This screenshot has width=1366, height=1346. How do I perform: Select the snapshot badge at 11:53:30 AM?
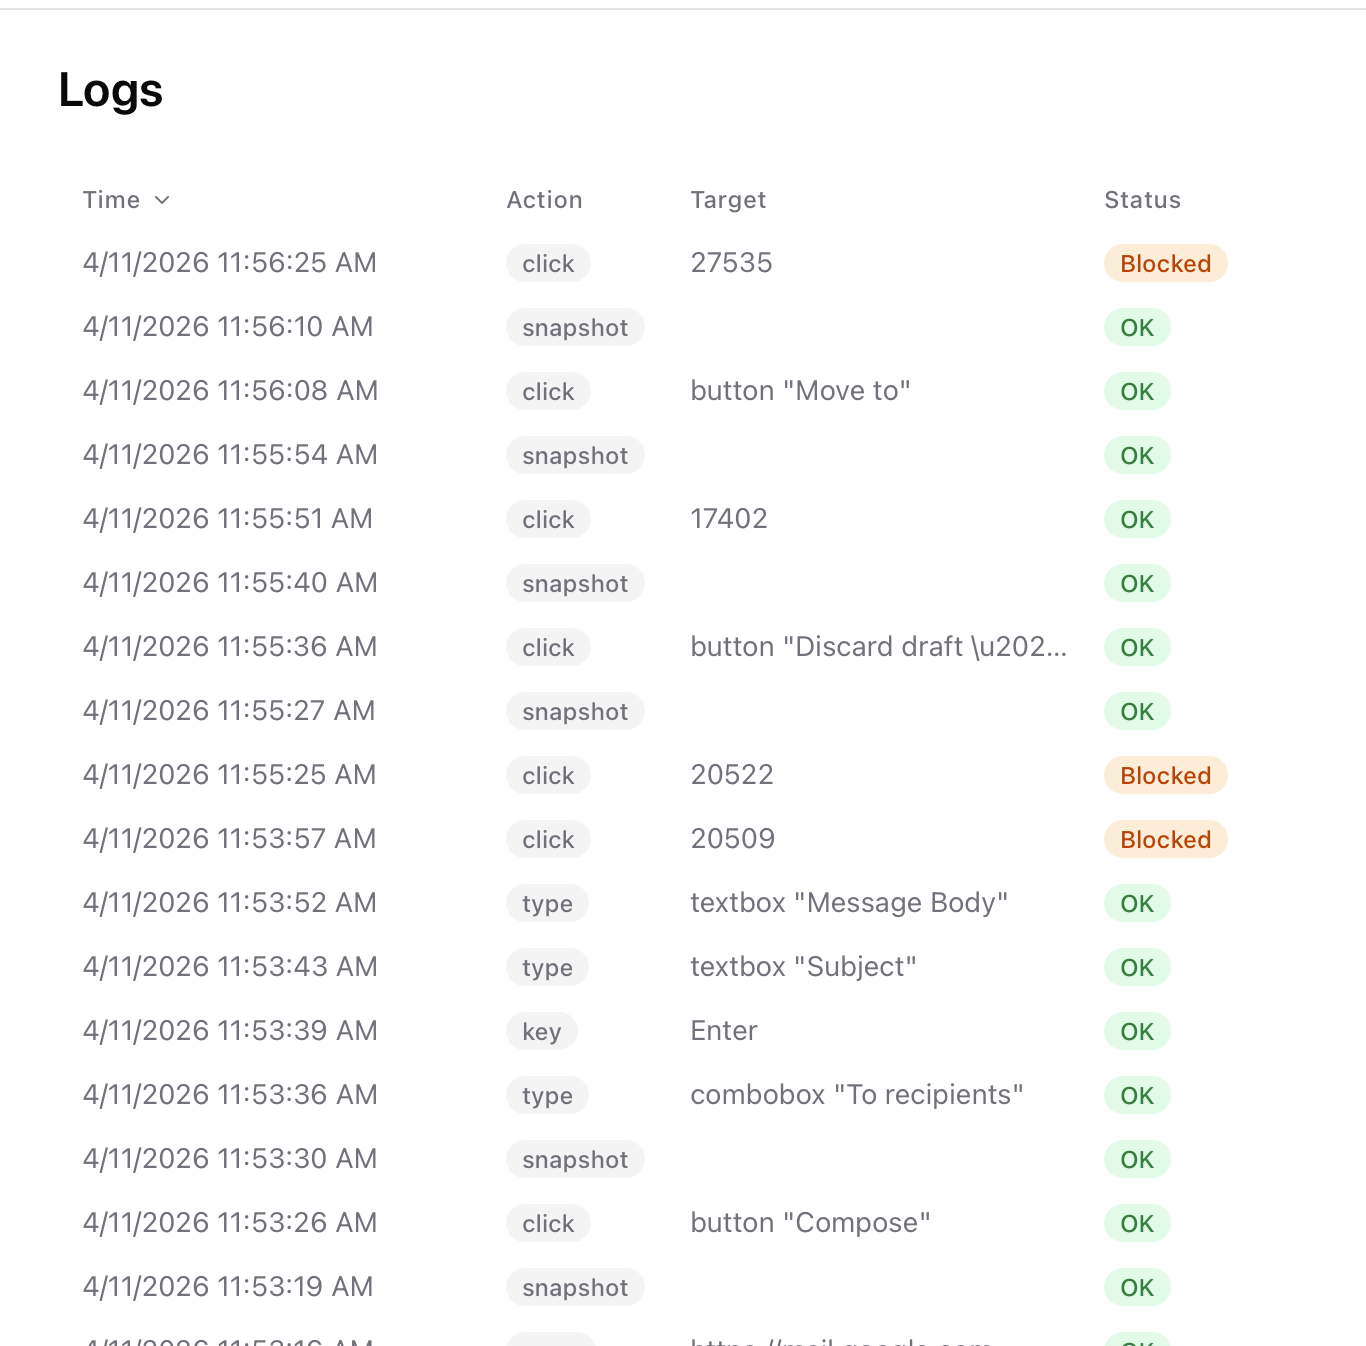click(575, 1159)
